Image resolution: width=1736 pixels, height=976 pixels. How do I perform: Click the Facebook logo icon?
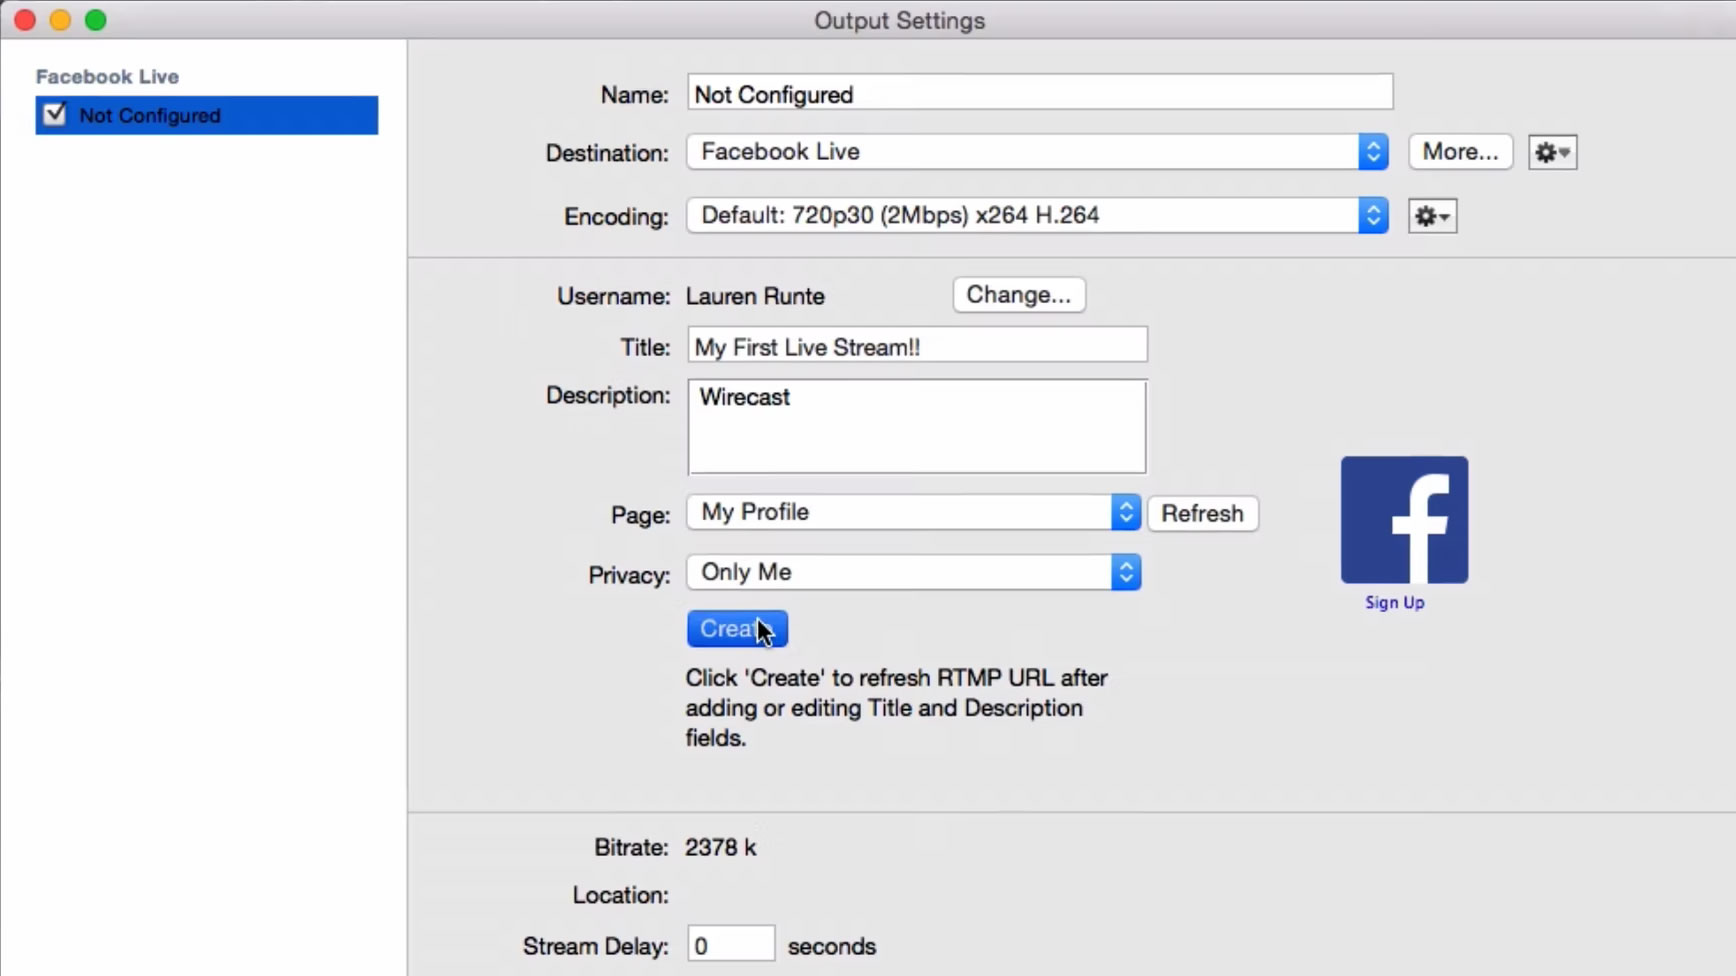click(x=1404, y=520)
